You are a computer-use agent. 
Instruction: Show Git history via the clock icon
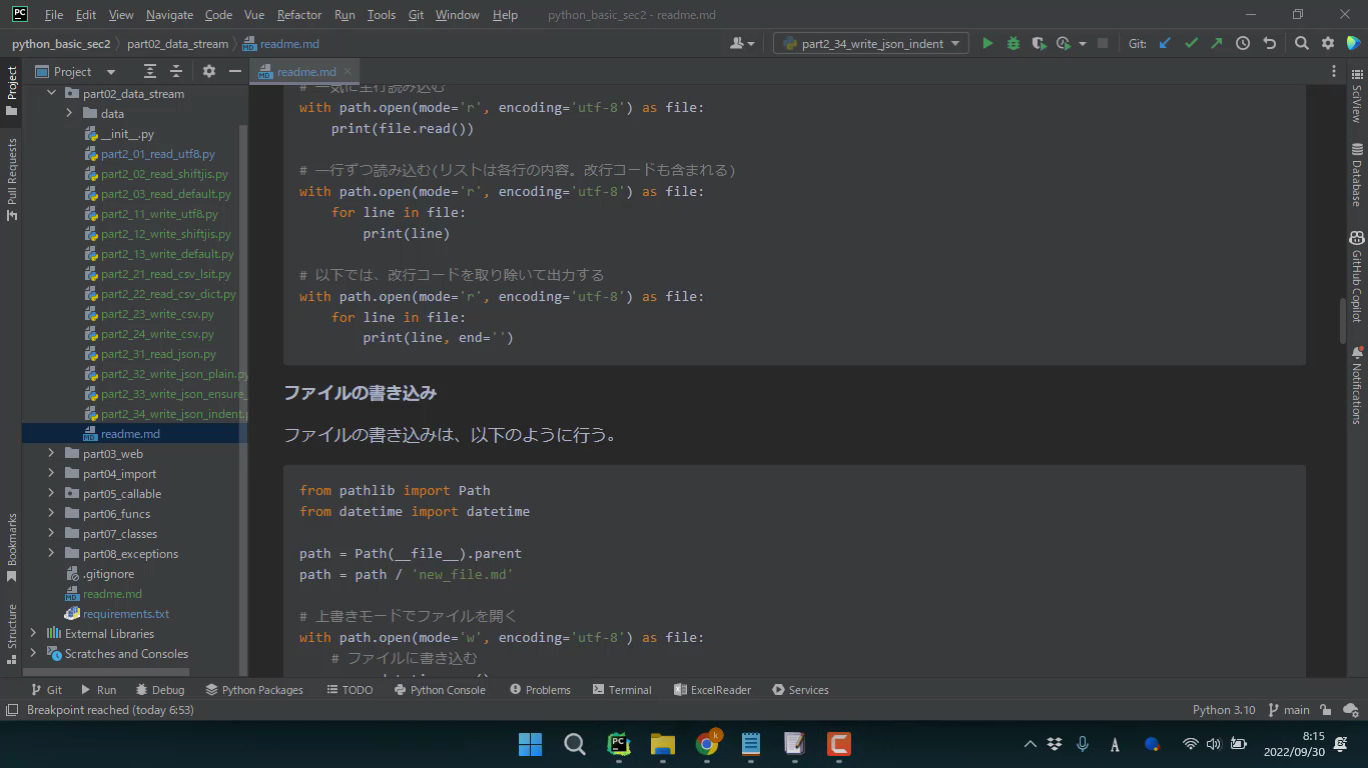pos(1243,43)
